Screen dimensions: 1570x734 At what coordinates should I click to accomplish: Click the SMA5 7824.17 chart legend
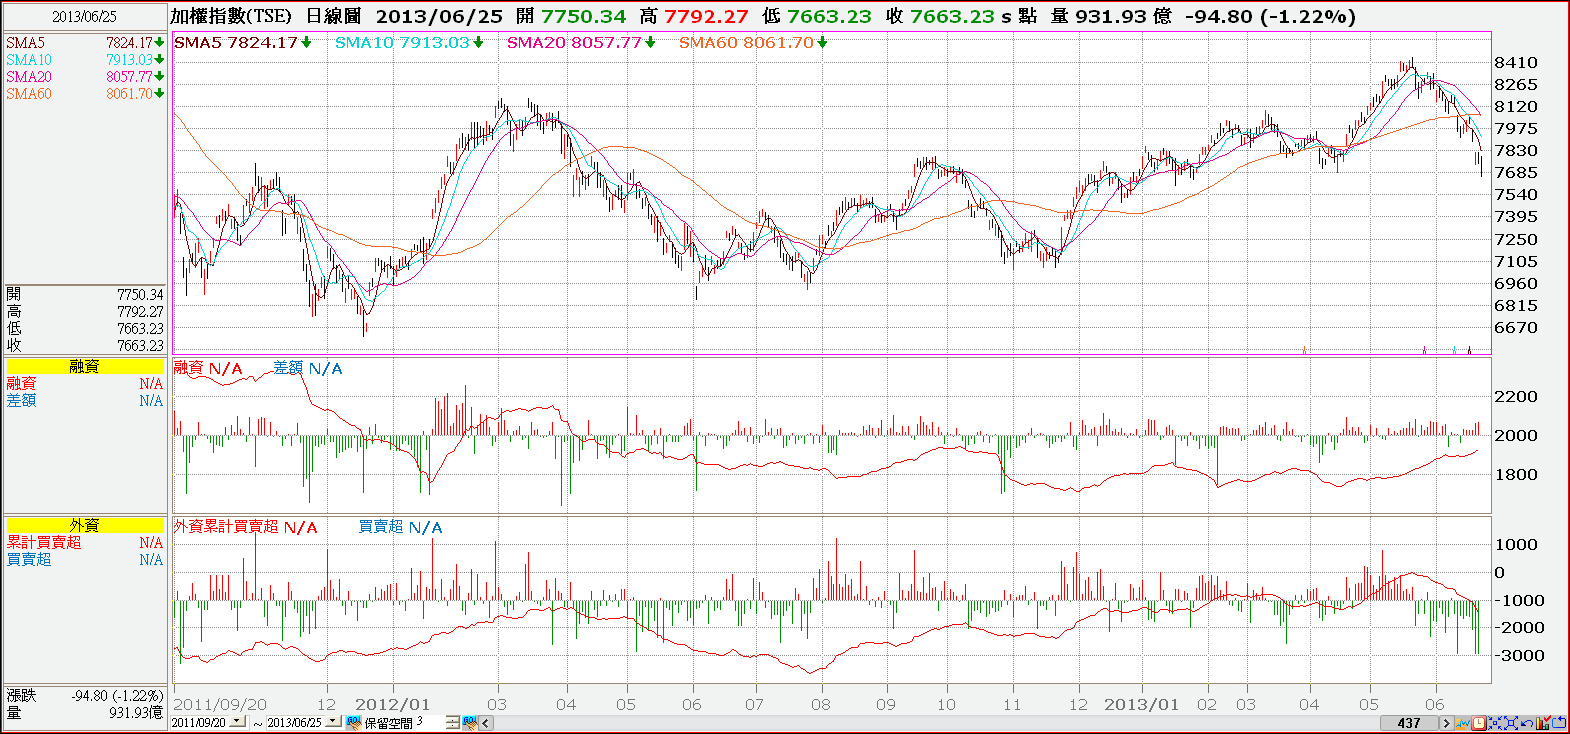243,42
